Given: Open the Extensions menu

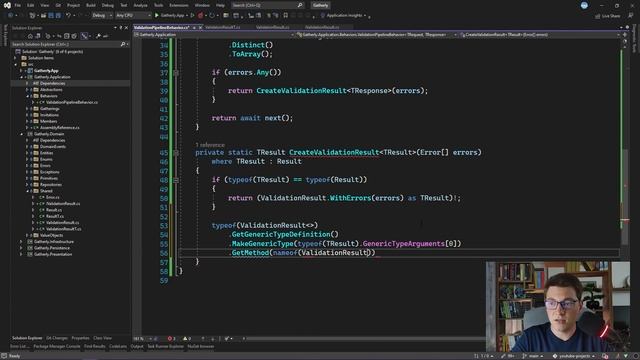Looking at the screenshot, I should point(179,5).
